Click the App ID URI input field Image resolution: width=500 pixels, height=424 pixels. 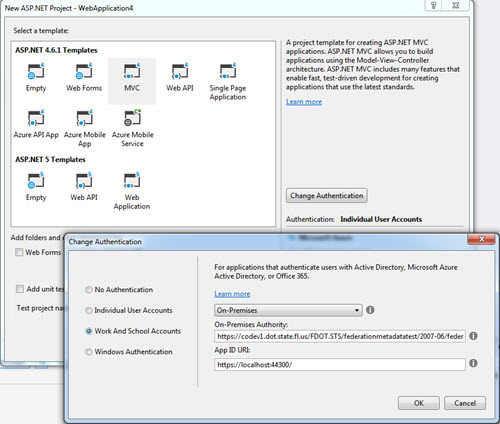pos(340,364)
